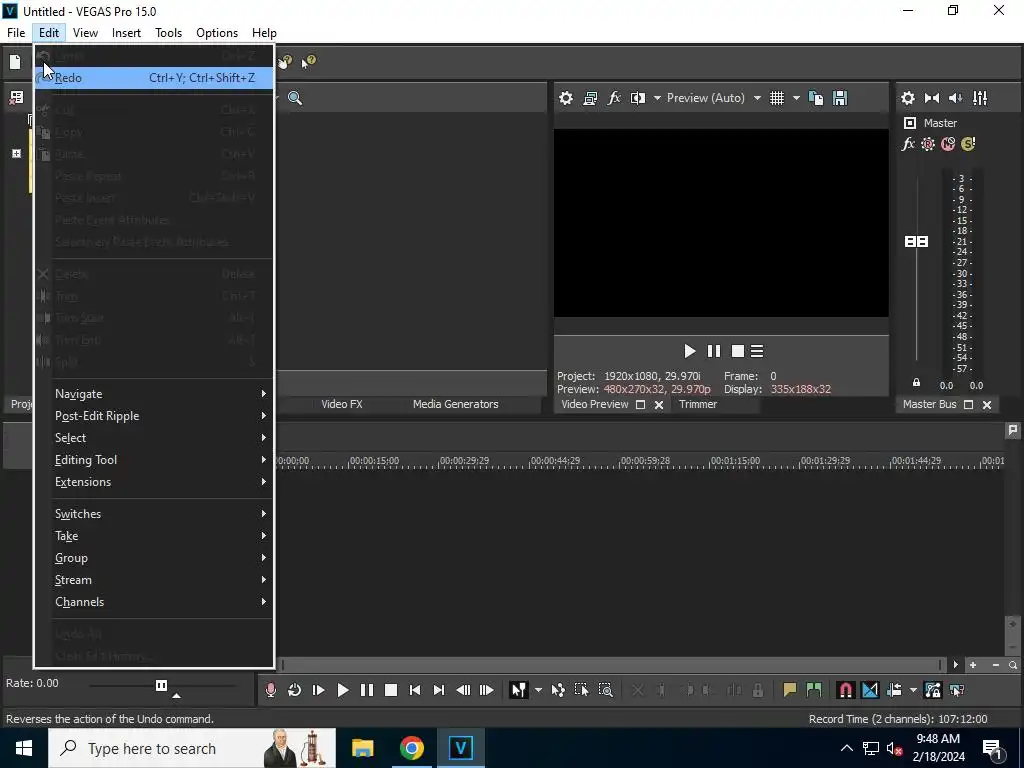
Task: Toggle Ignore Event Grouping
Action: click(957, 690)
